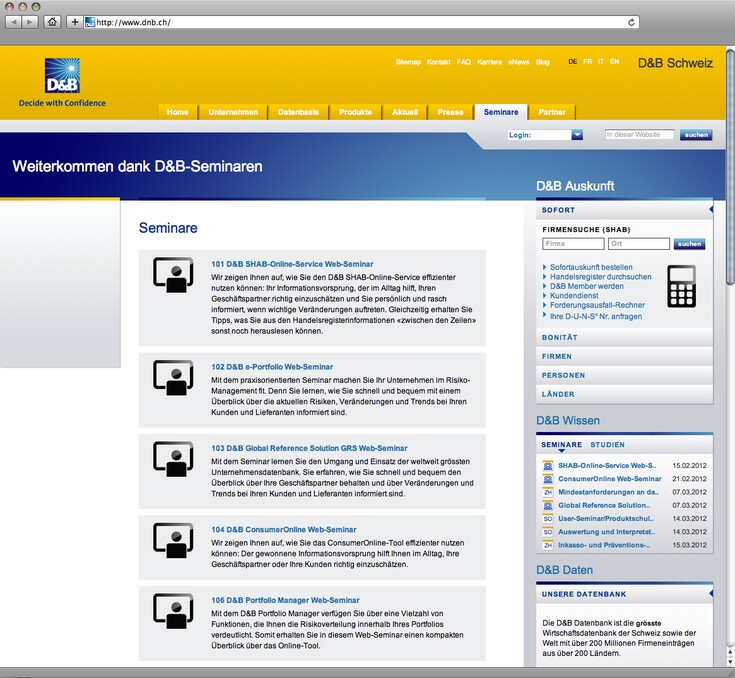Select the DE language option
Image resolution: width=735 pixels, height=678 pixels.
pos(572,61)
